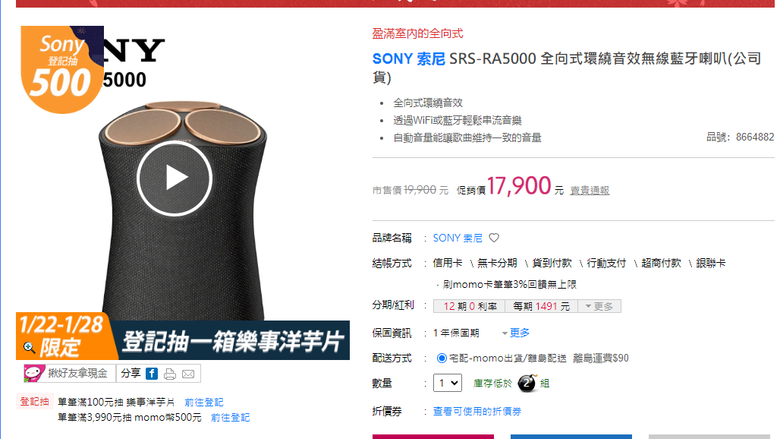The image size is (780, 439).
Task: Click the email share envelope icon
Action: pyautogui.click(x=188, y=374)
